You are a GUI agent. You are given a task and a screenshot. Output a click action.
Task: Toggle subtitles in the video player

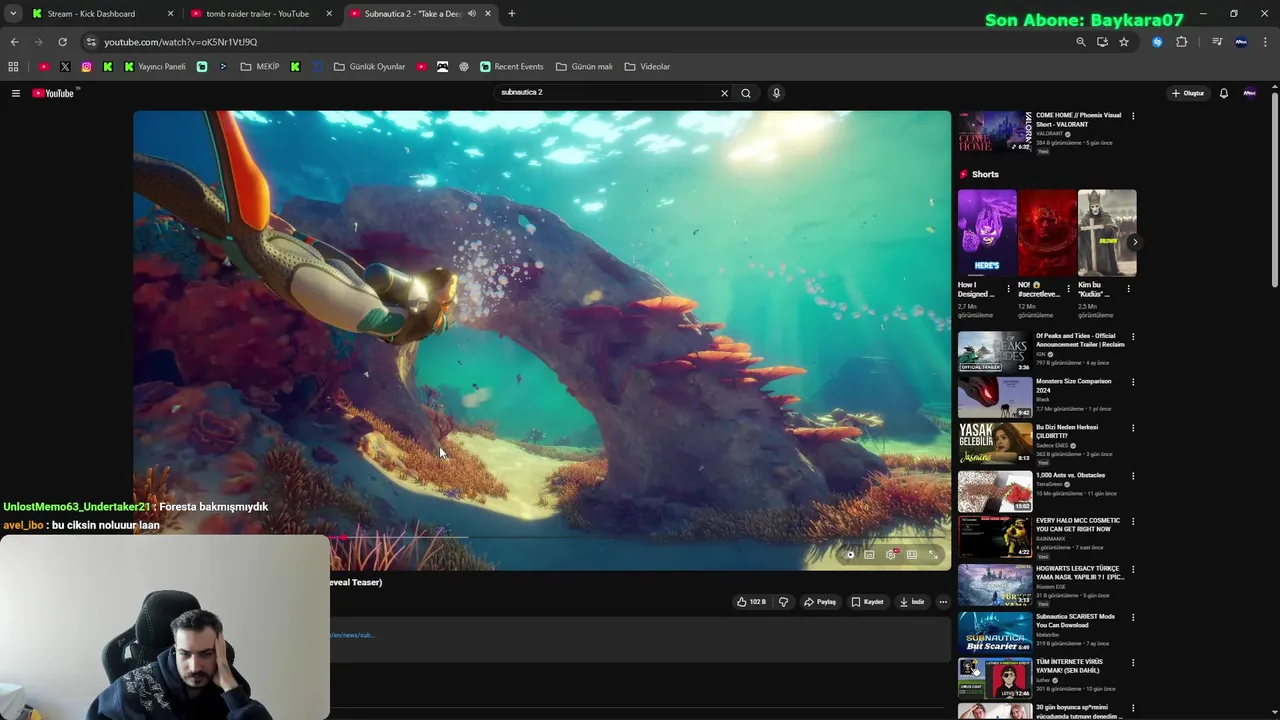[870, 555]
